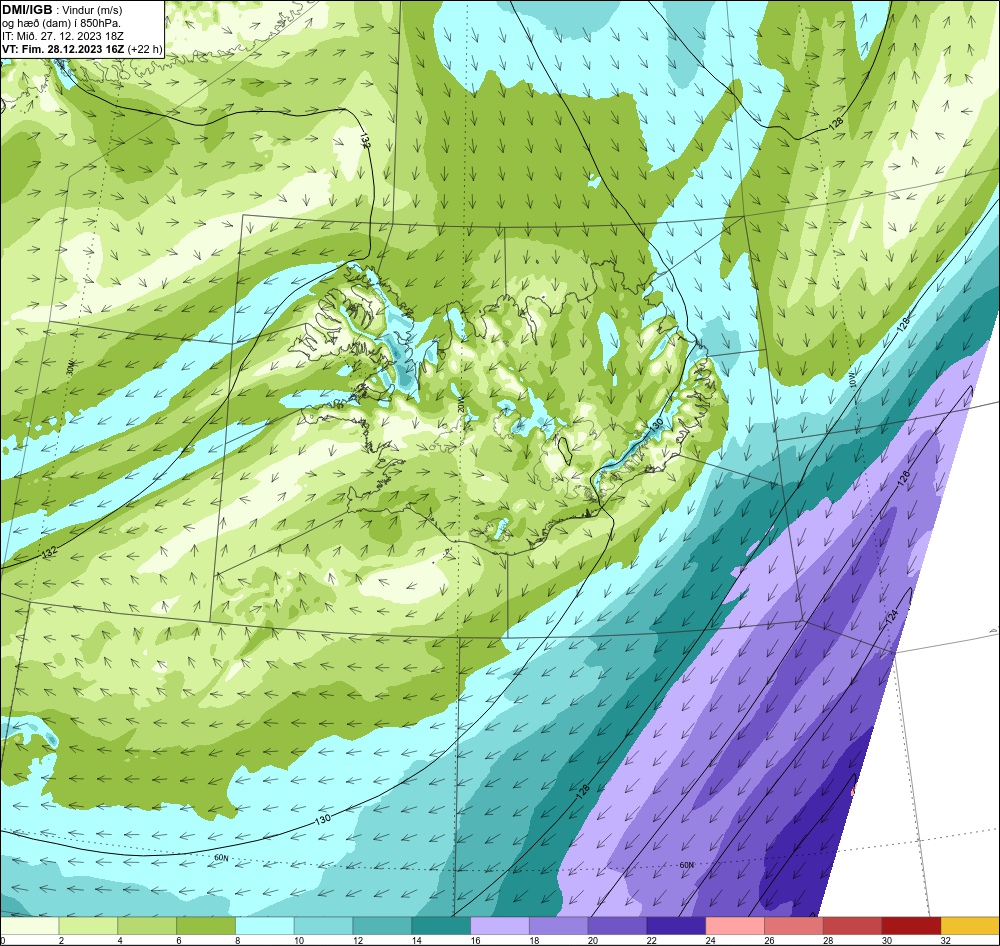Viewport: 1000px width, 946px height.
Task: Pick the 28–30 m/s red legend swatch
Action: 853,926
